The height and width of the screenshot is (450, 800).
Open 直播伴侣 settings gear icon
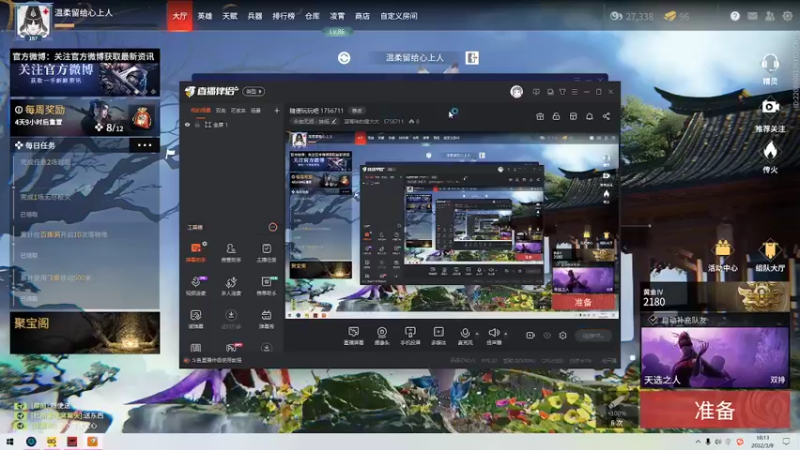pos(563,336)
